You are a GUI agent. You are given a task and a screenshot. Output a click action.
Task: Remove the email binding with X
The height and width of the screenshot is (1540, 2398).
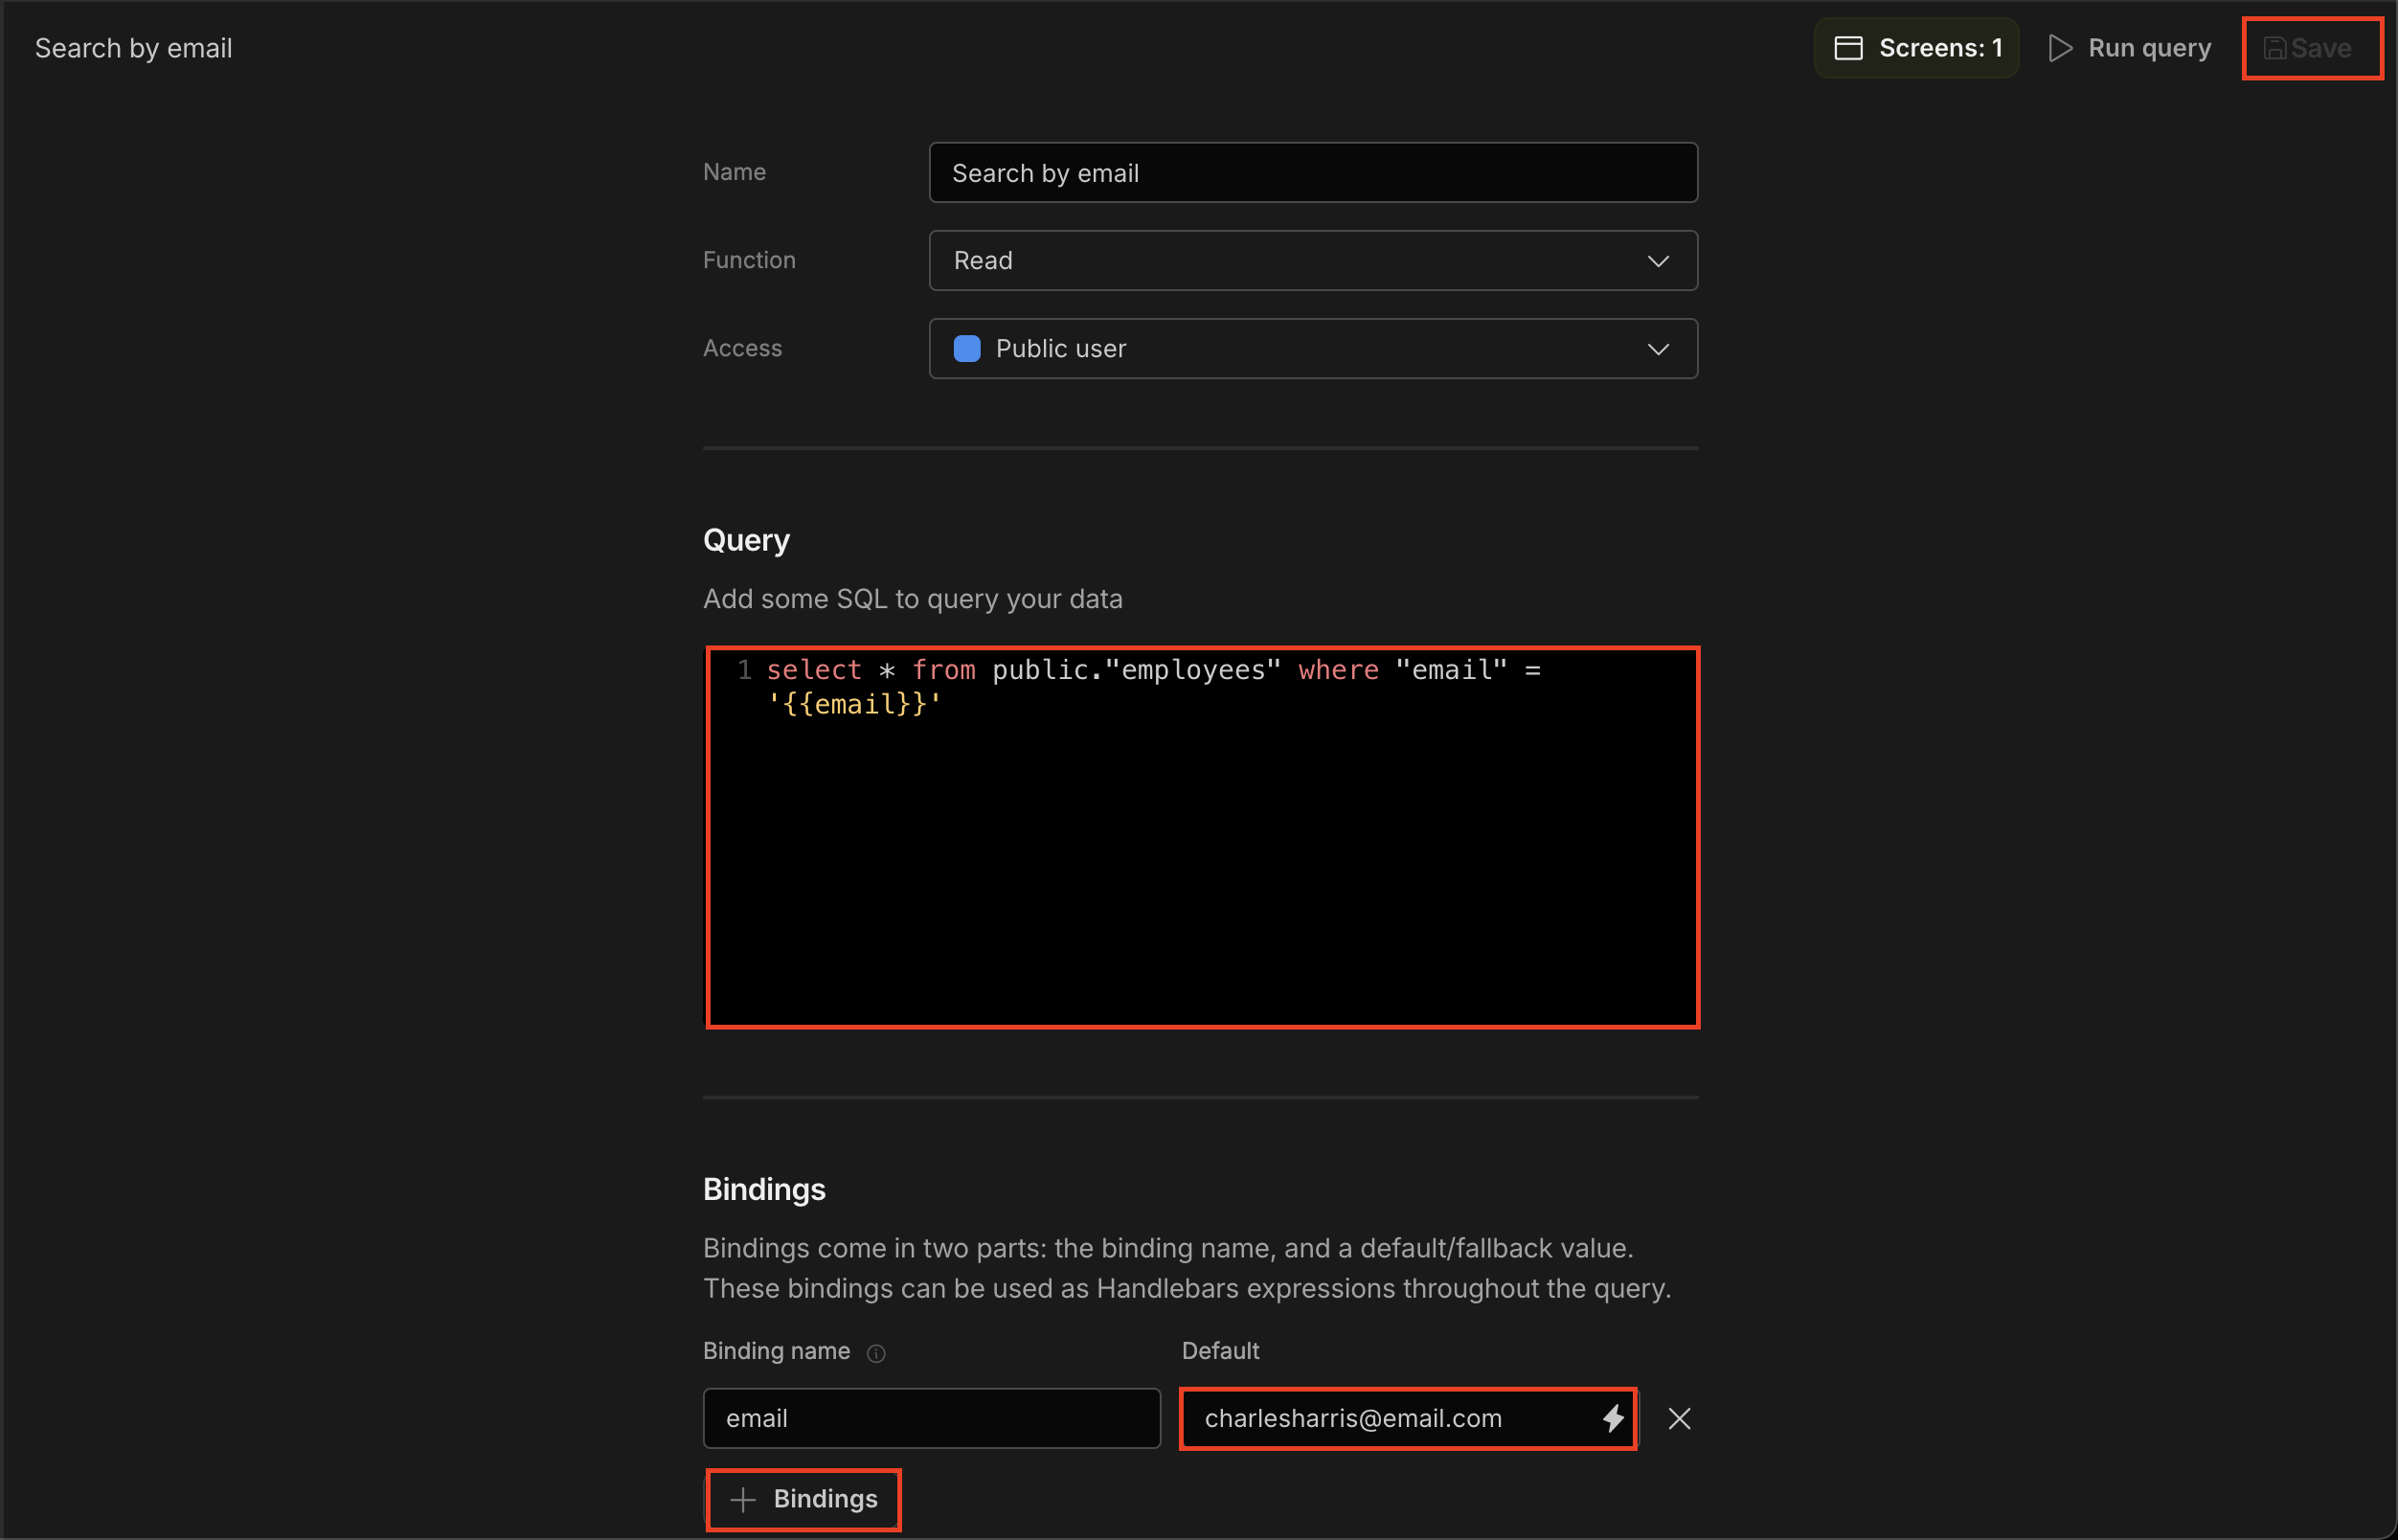pyautogui.click(x=1679, y=1418)
